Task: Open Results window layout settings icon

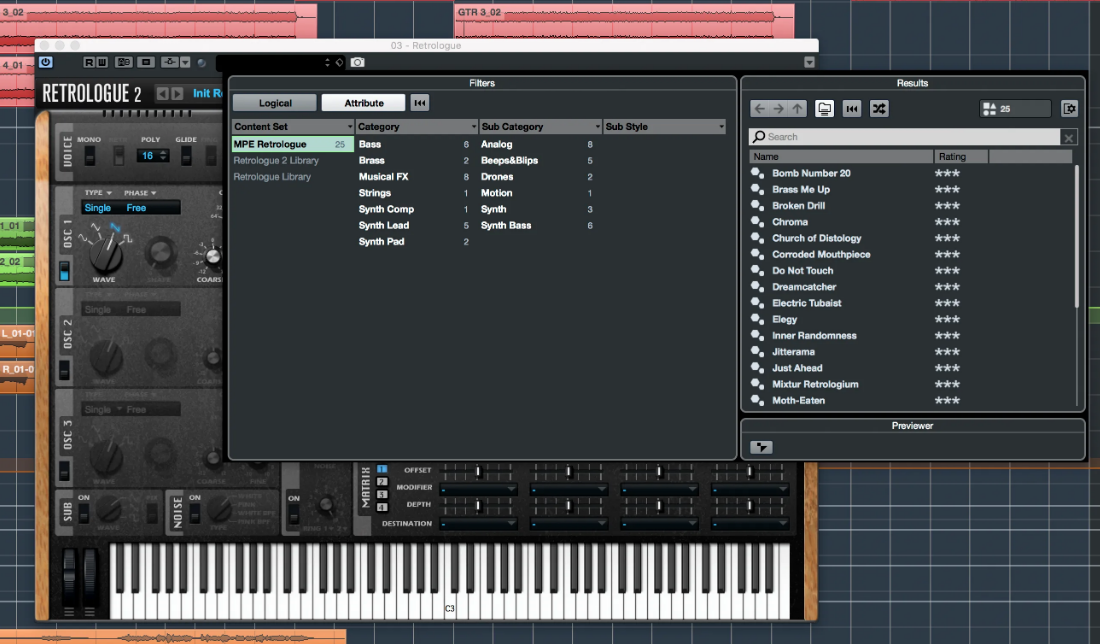Action: [1069, 109]
